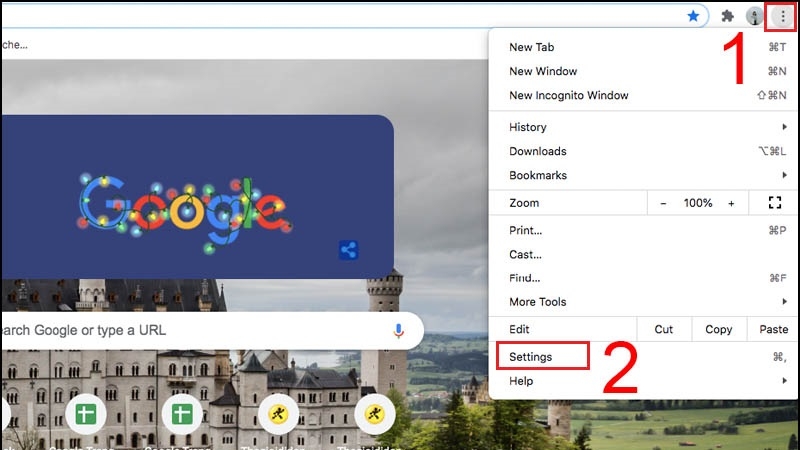Decrease zoom with the minus button

pyautogui.click(x=663, y=203)
